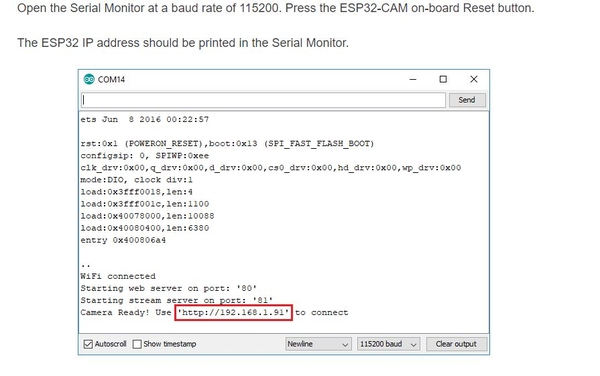
Task: Click the 'load:0x40078000,len:10088' line
Action: click(x=147, y=216)
